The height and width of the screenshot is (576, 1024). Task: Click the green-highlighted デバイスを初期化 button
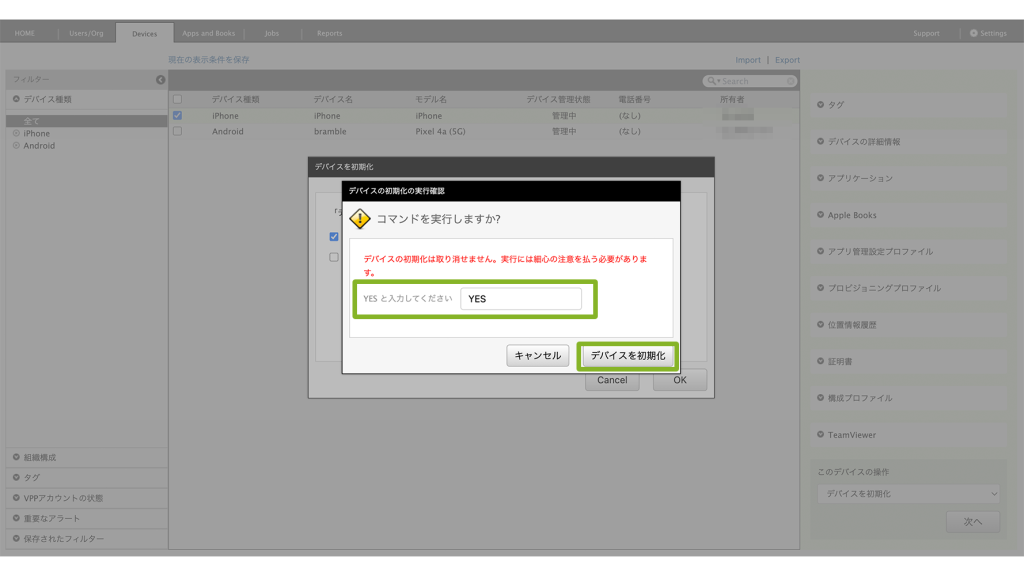coord(628,355)
